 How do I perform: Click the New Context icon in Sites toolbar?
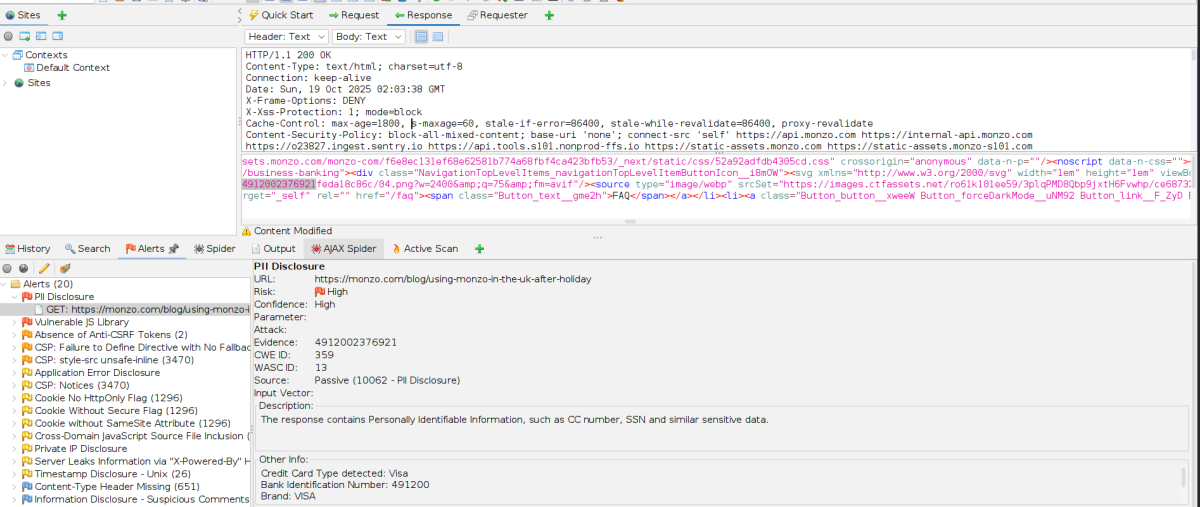click(x=24, y=36)
